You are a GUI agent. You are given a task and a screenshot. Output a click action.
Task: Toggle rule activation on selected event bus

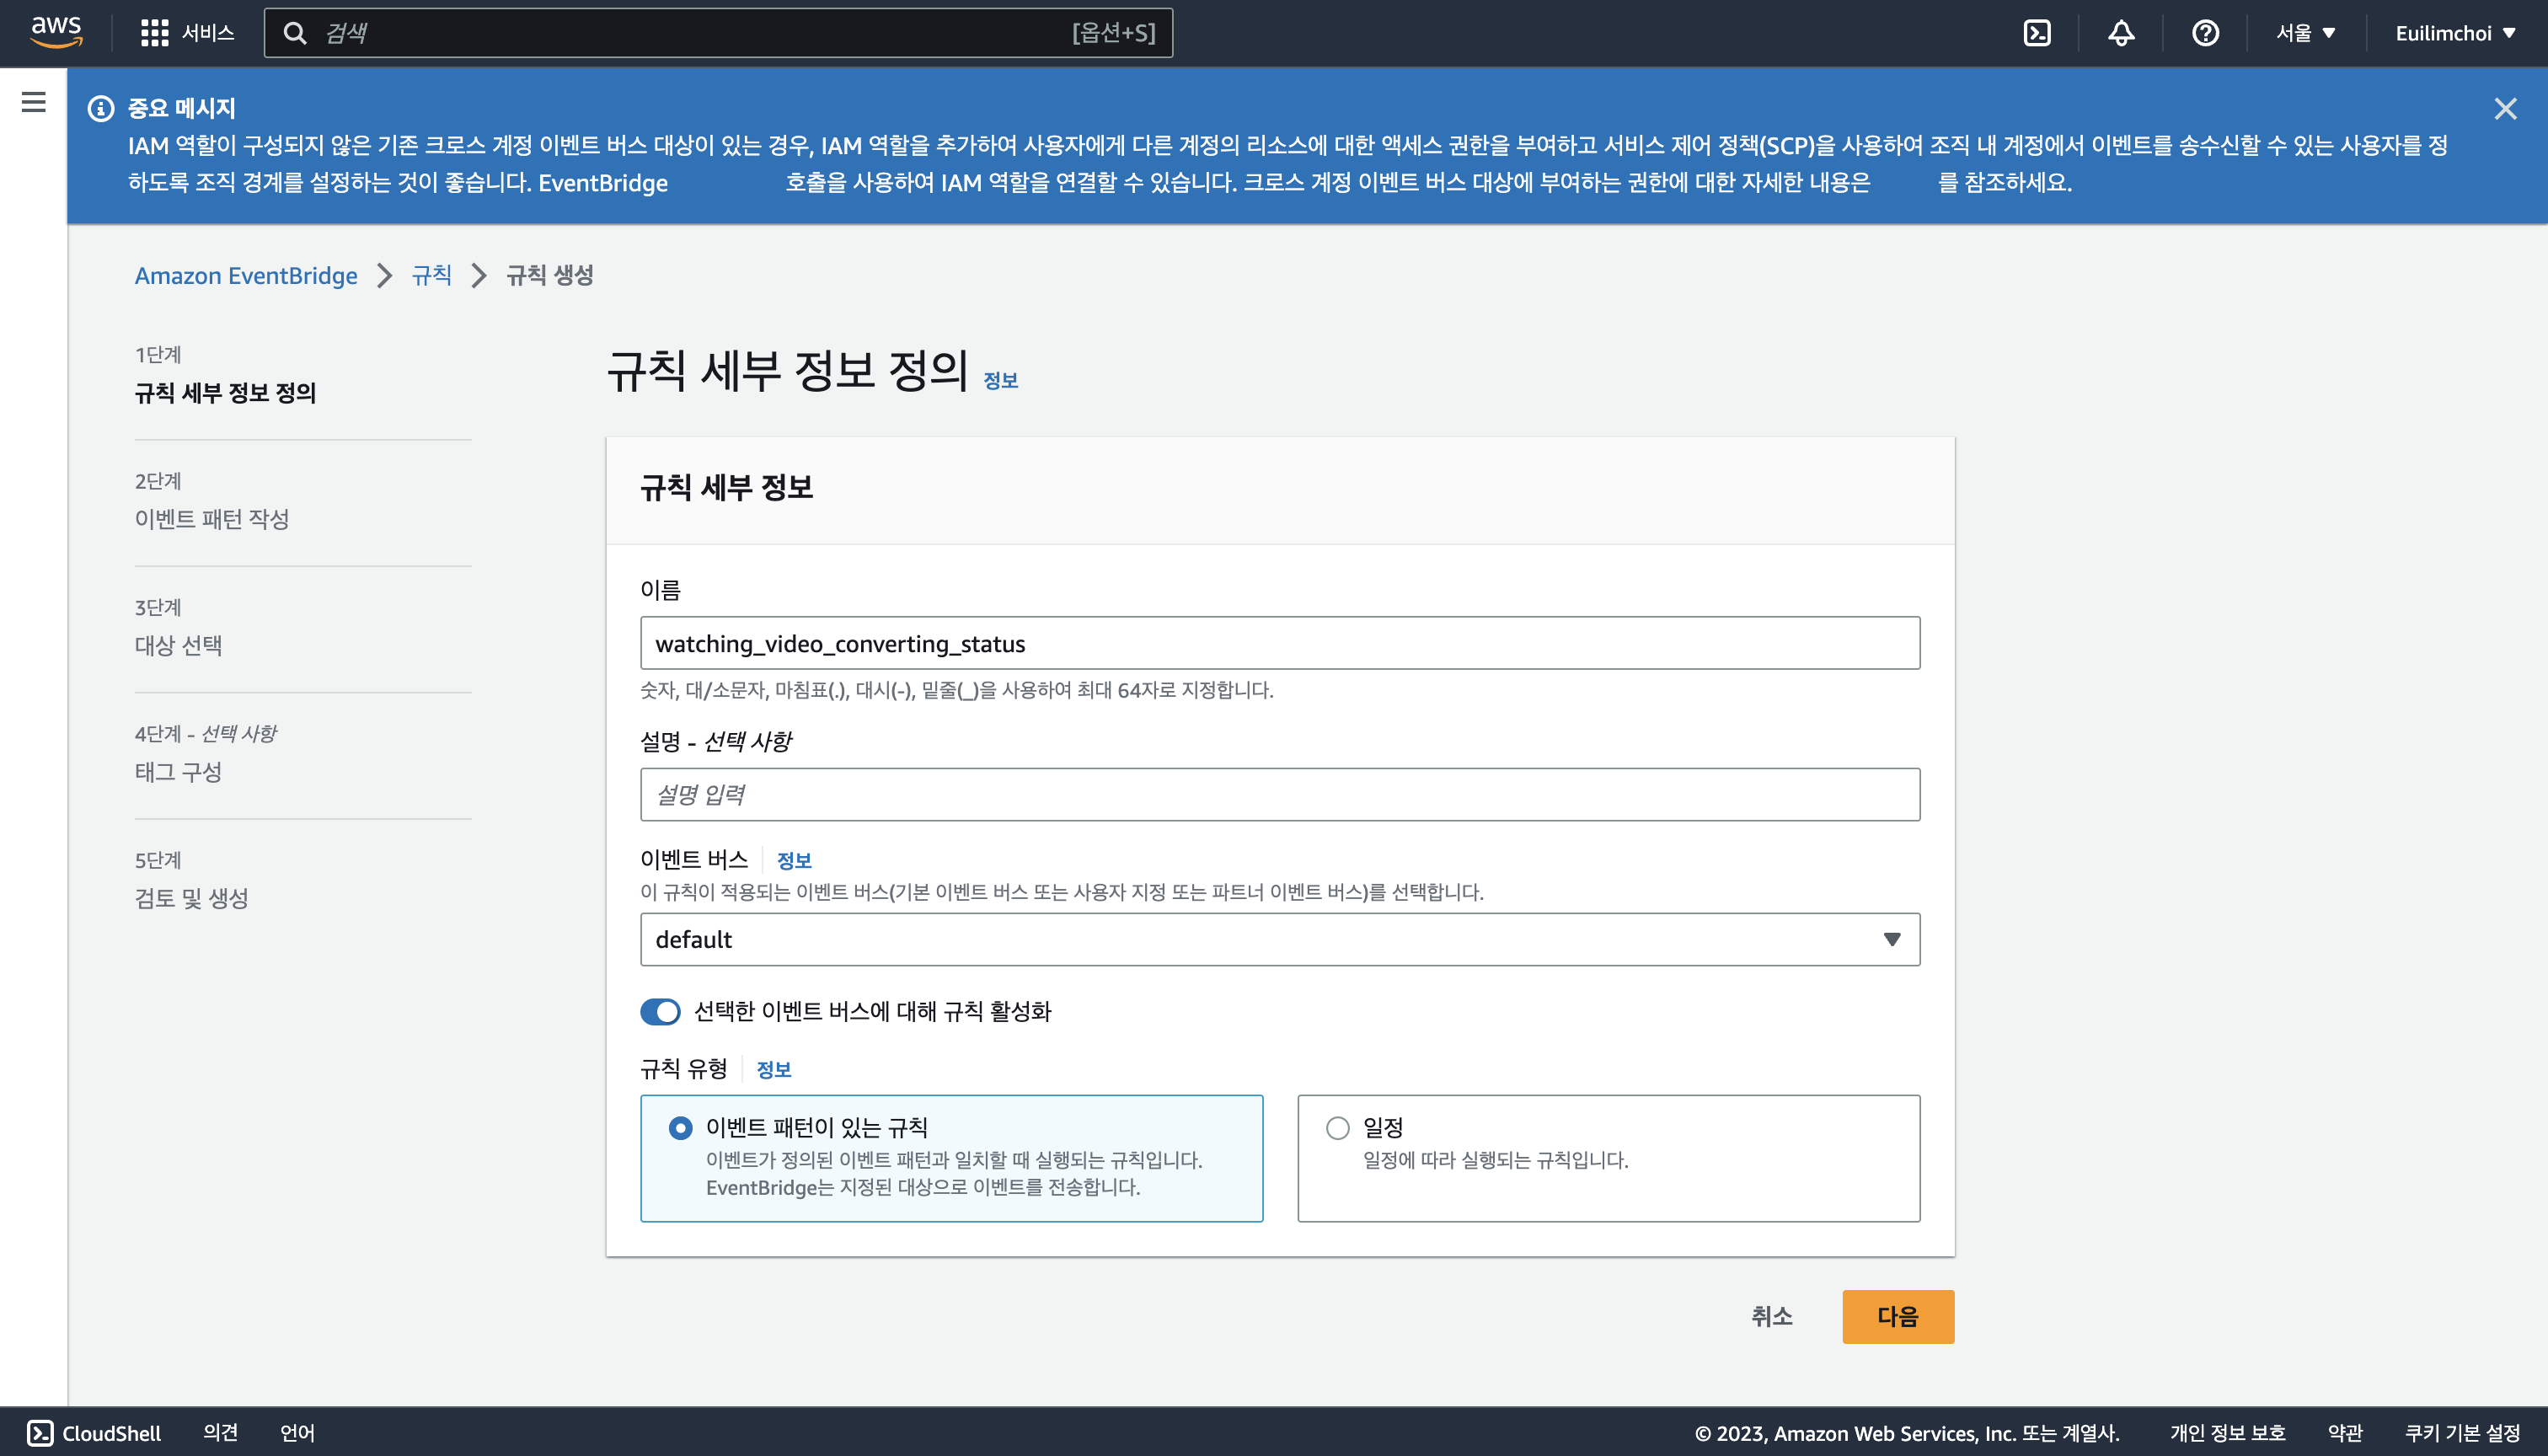coord(660,1011)
